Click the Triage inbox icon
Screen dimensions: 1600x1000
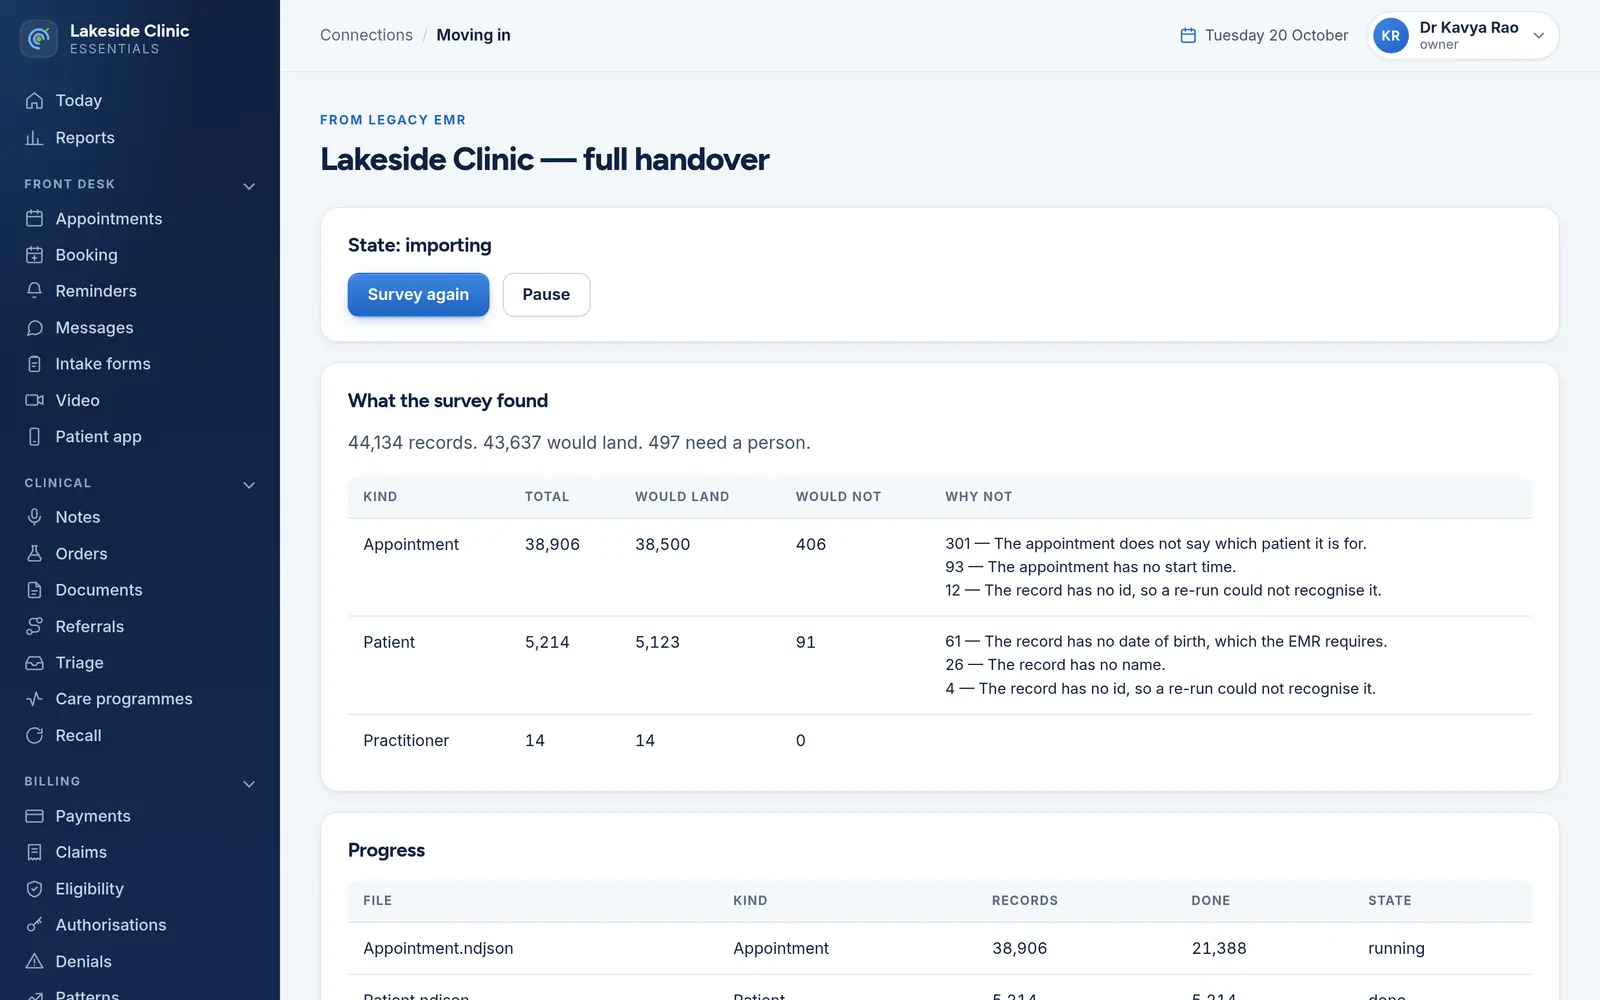pyautogui.click(x=34, y=663)
